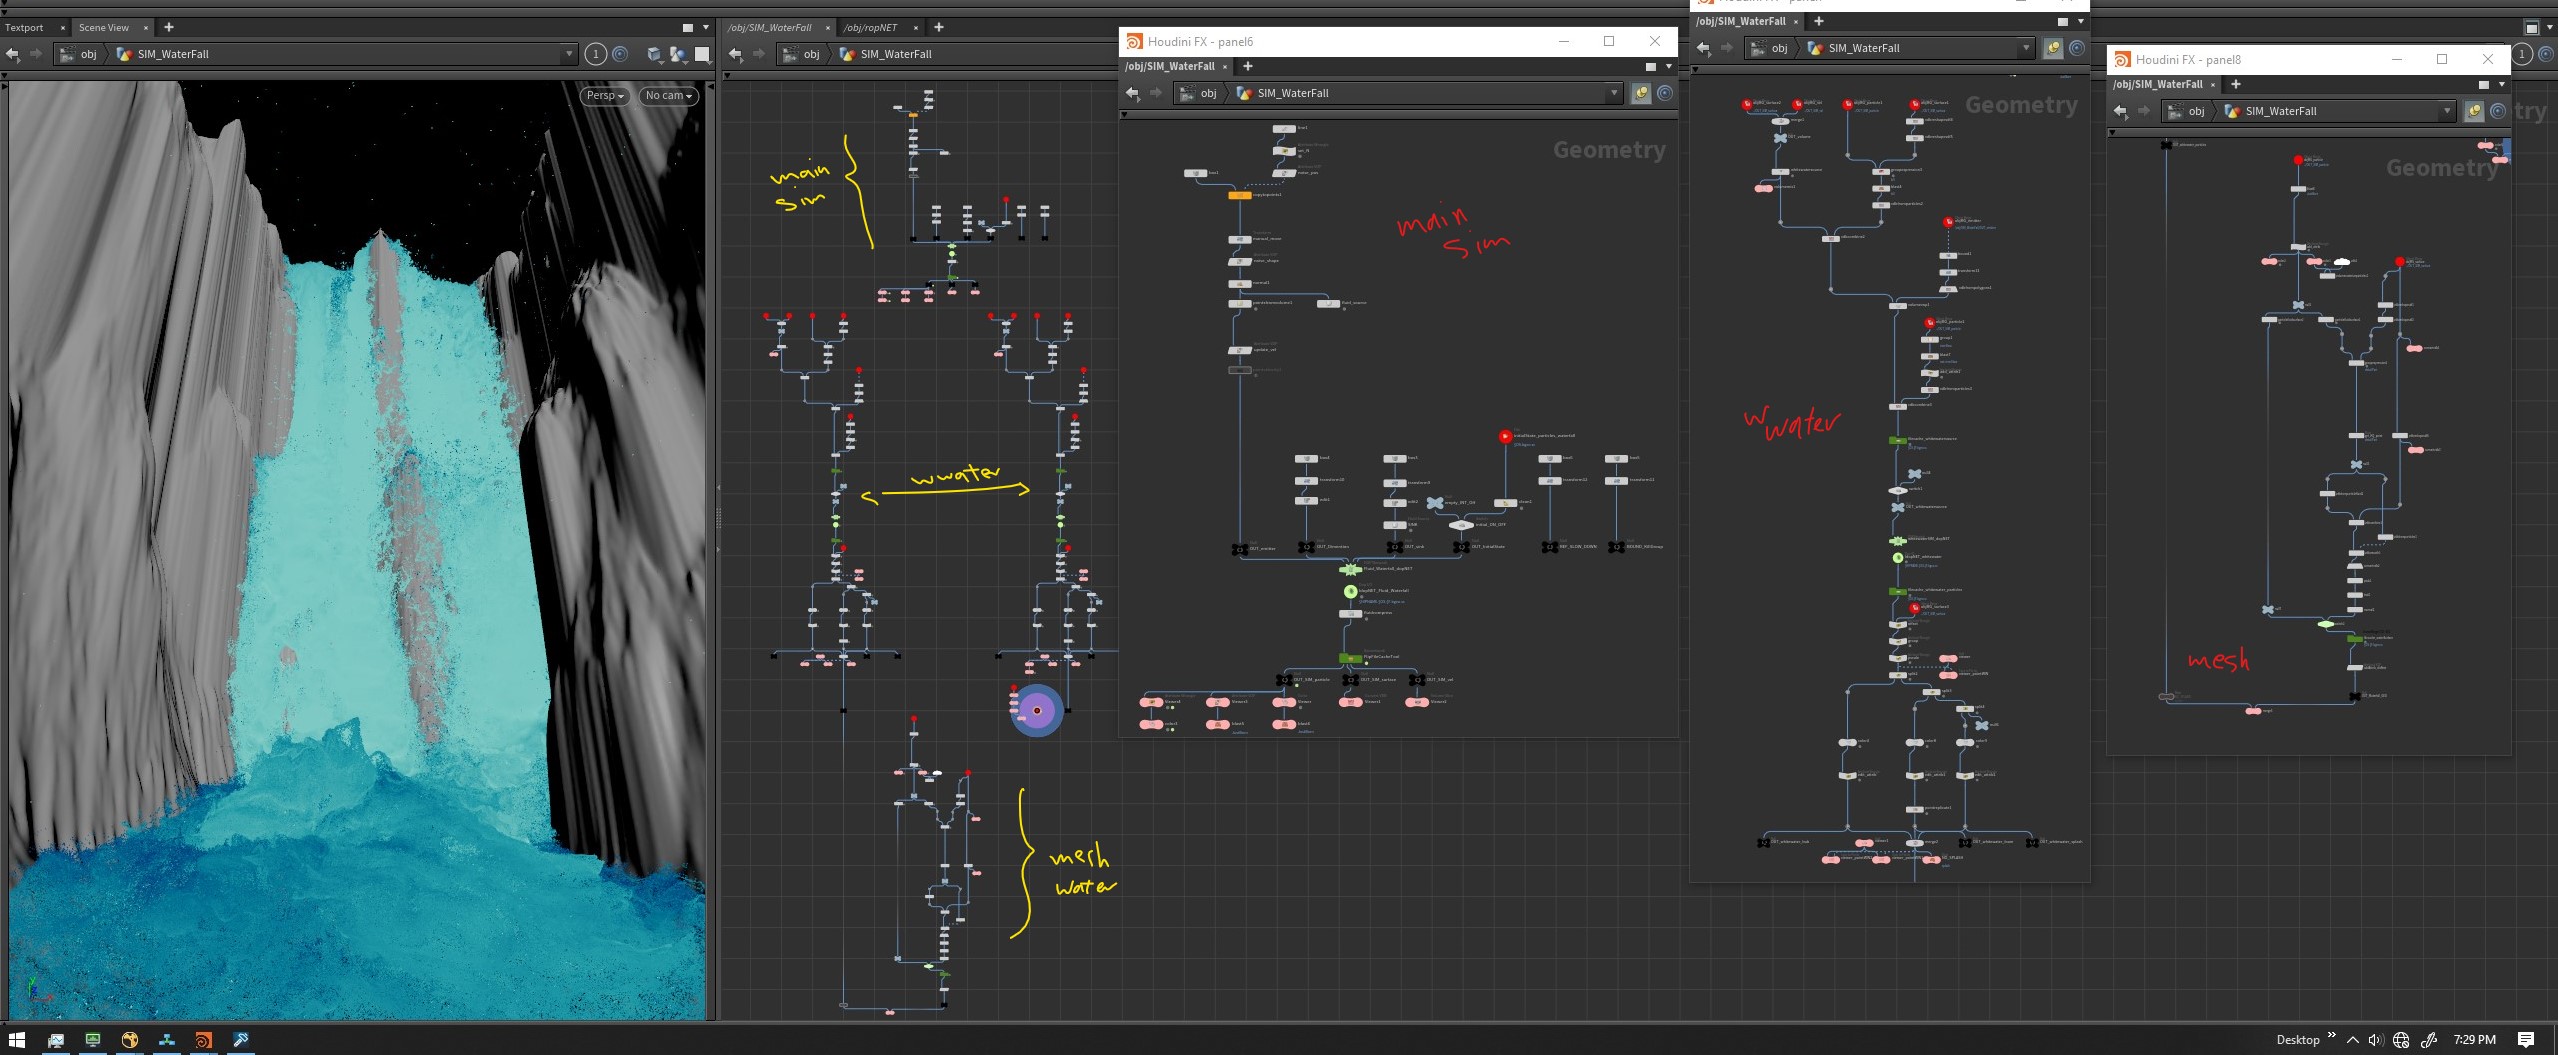Screen dimensions: 2558x1055
Task: Expand path dropdown in panel6 window
Action: [1613, 93]
